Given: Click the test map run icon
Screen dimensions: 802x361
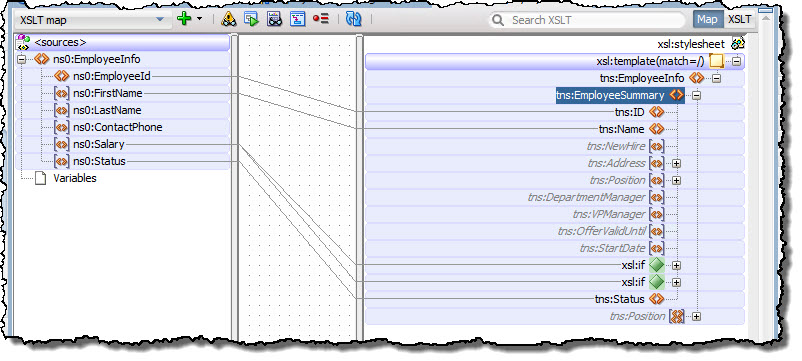Looking at the screenshot, I should (x=251, y=19).
